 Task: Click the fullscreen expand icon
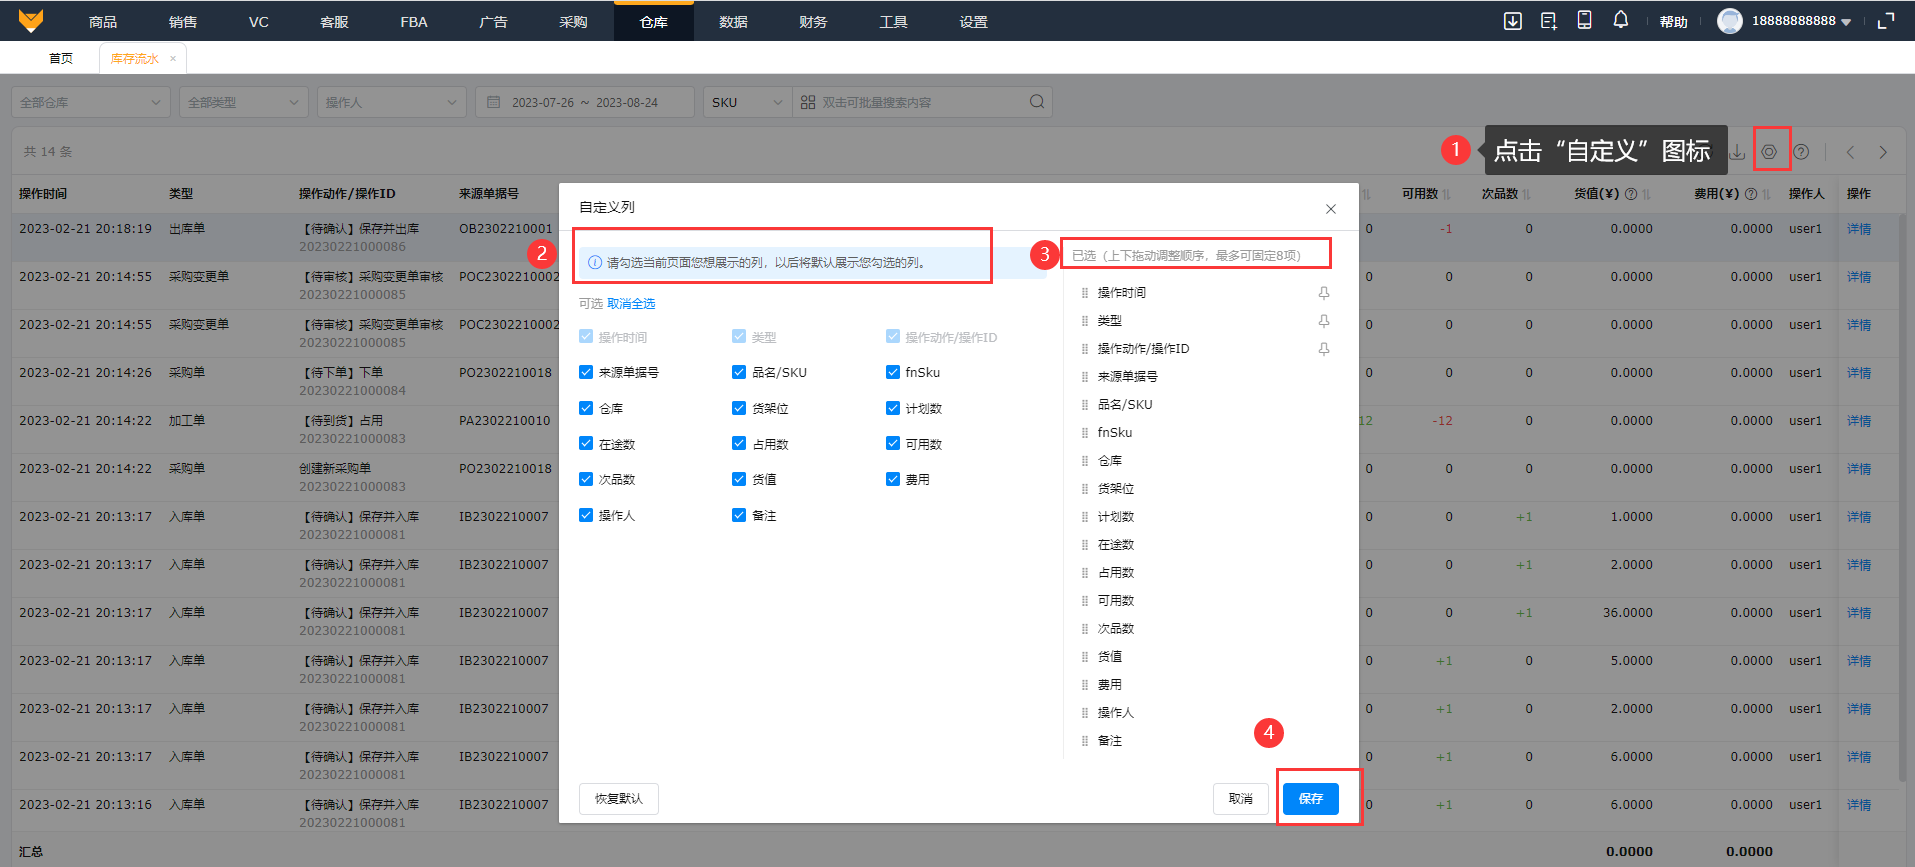[1886, 21]
